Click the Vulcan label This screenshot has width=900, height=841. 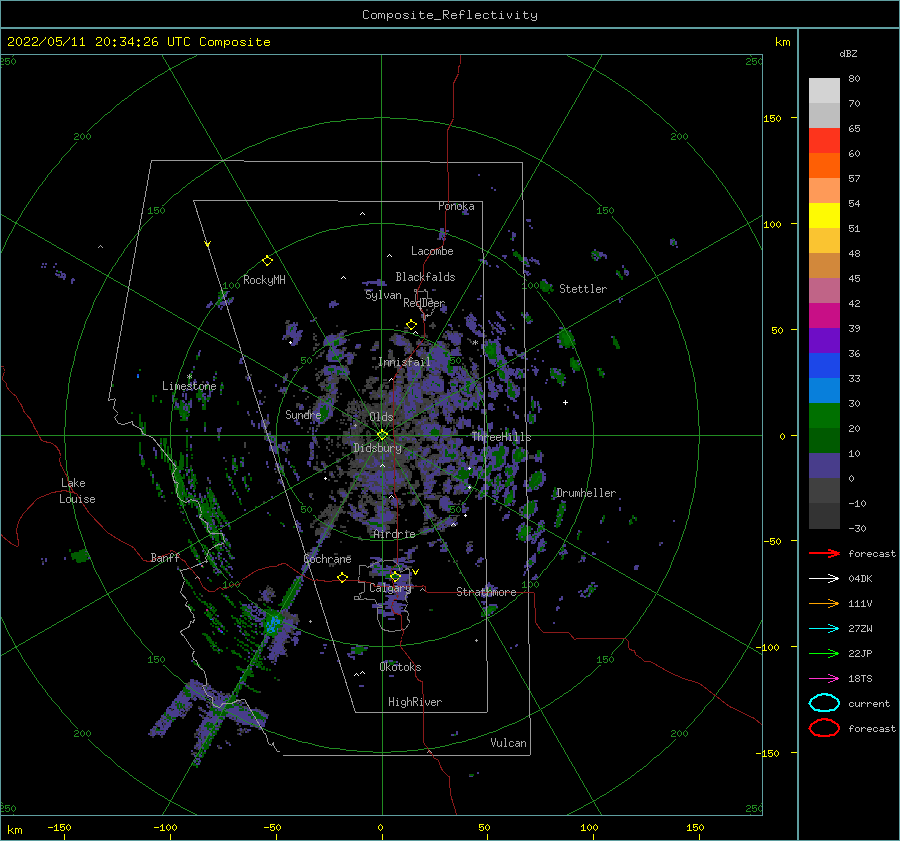[509, 743]
